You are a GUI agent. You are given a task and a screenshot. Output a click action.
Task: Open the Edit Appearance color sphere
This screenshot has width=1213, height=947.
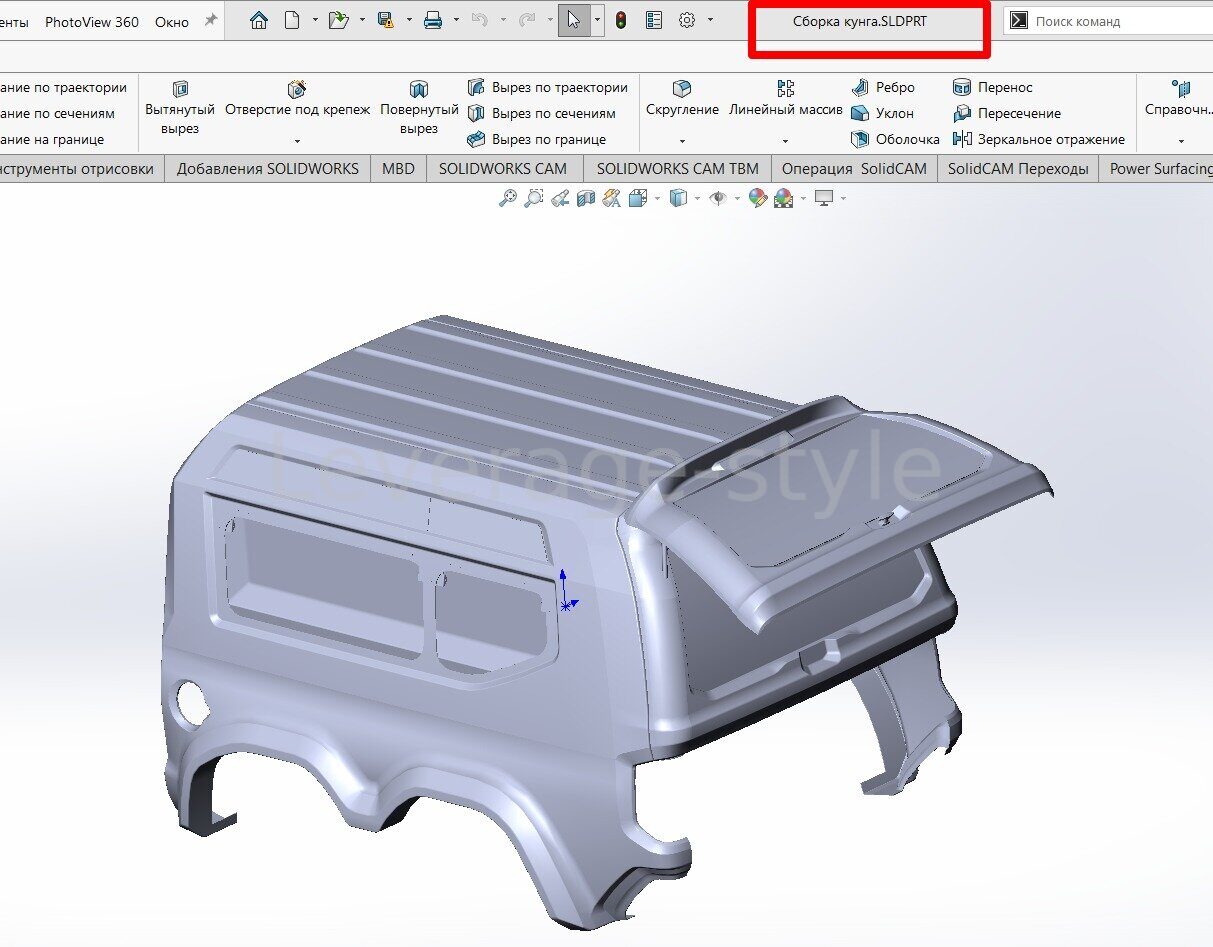tap(757, 199)
